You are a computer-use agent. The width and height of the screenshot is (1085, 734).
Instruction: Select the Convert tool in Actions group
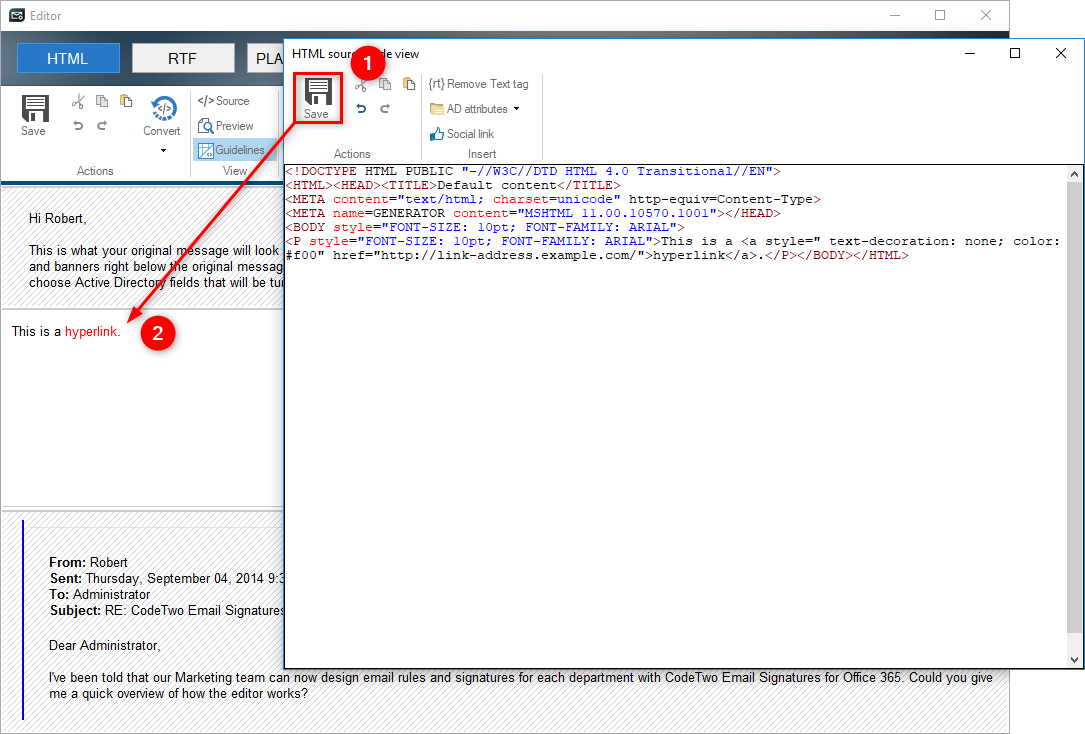[162, 115]
